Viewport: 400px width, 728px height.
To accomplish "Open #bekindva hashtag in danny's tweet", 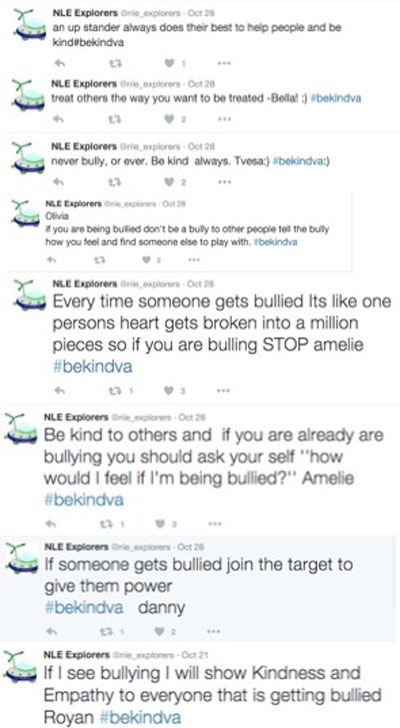I will (x=84, y=607).
